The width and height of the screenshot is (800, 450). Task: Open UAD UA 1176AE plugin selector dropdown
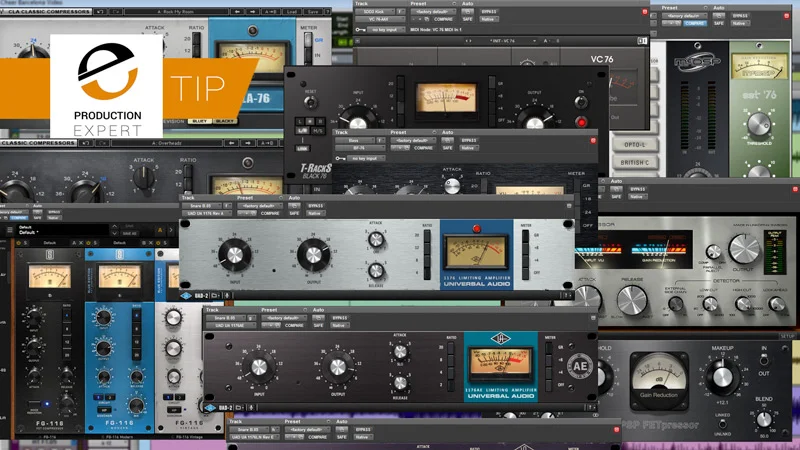(x=230, y=325)
